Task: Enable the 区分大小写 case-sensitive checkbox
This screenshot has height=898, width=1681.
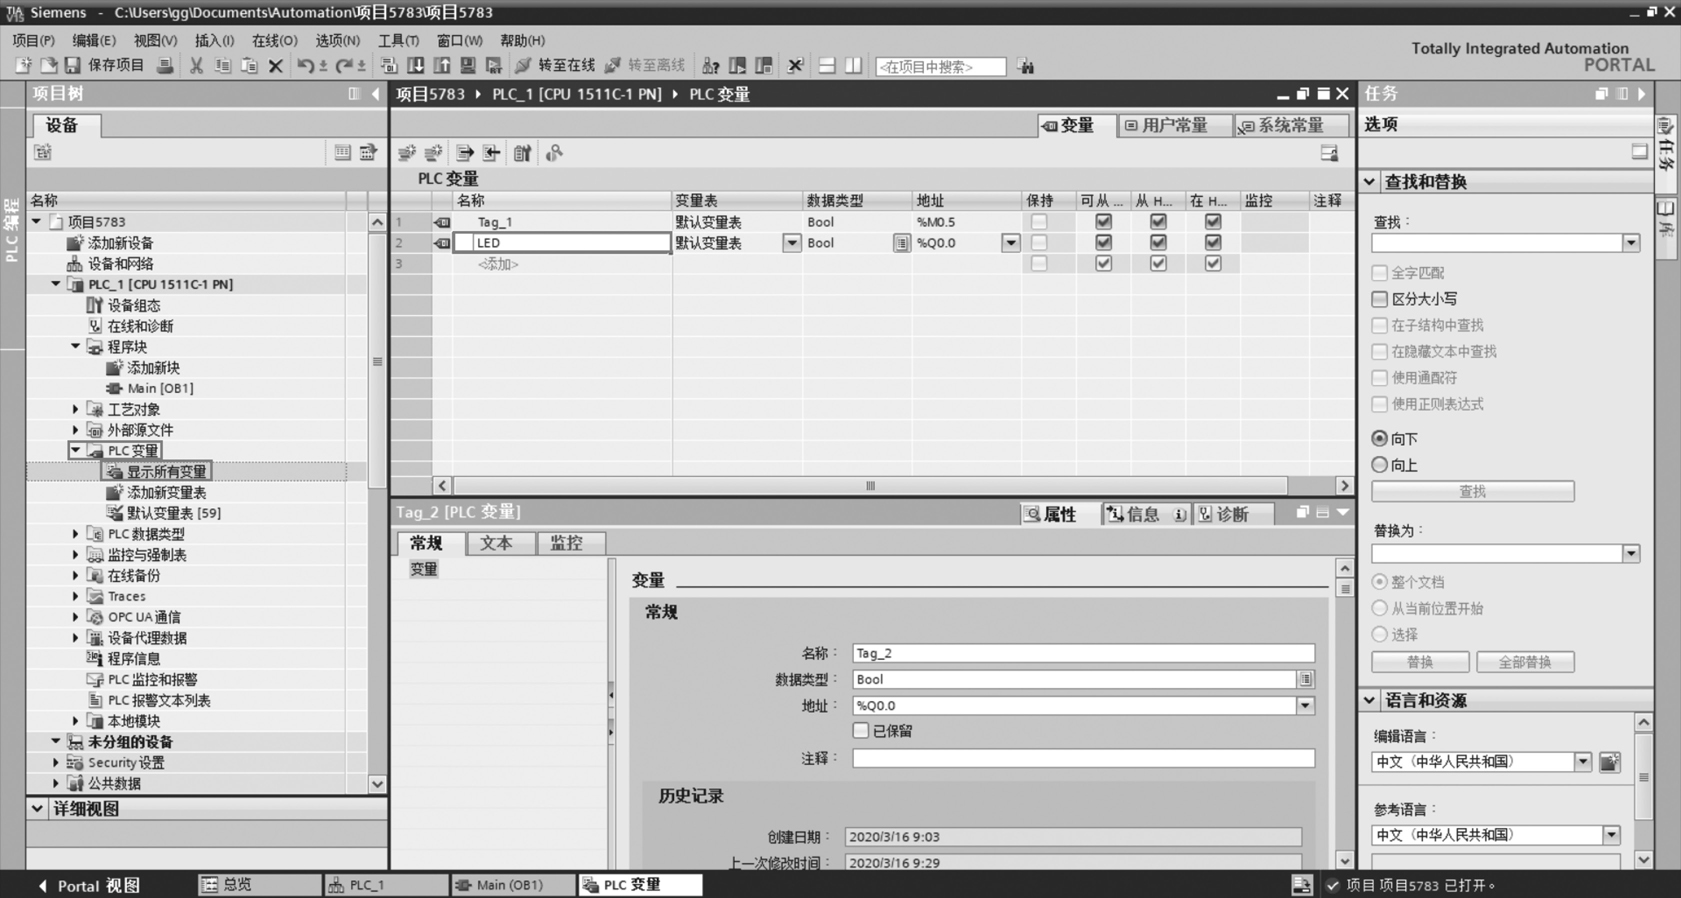Action: pos(1380,299)
